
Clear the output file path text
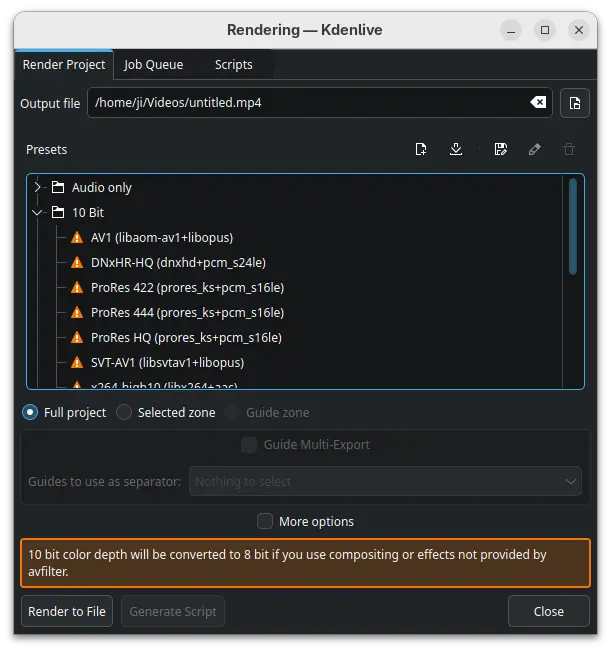click(x=538, y=103)
